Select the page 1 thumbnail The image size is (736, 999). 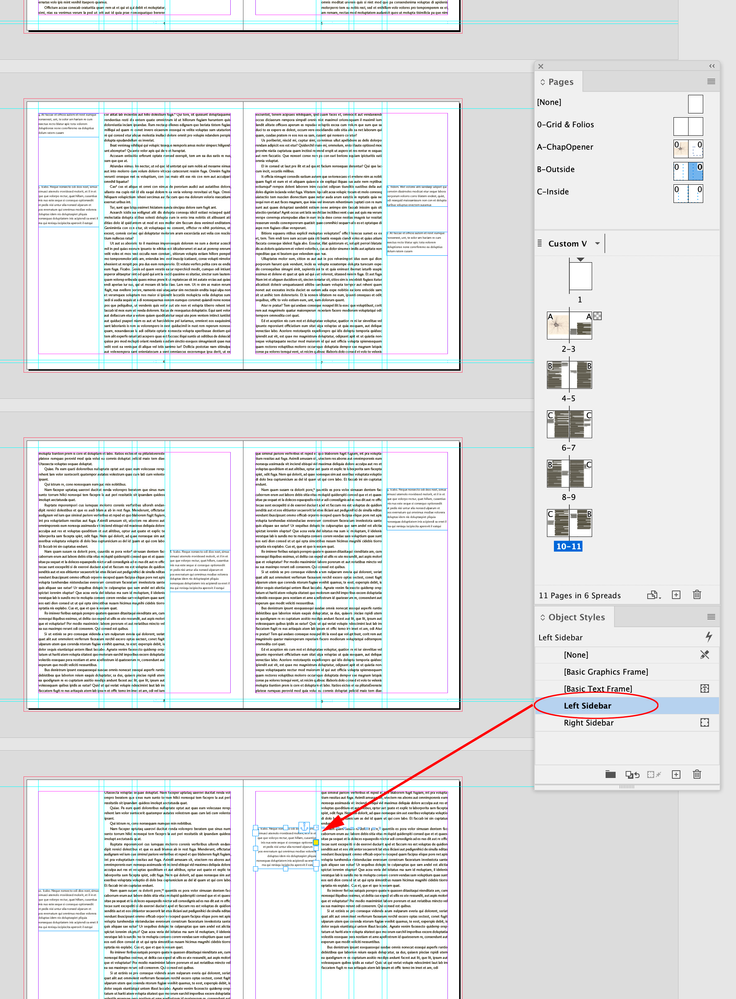click(x=581, y=278)
